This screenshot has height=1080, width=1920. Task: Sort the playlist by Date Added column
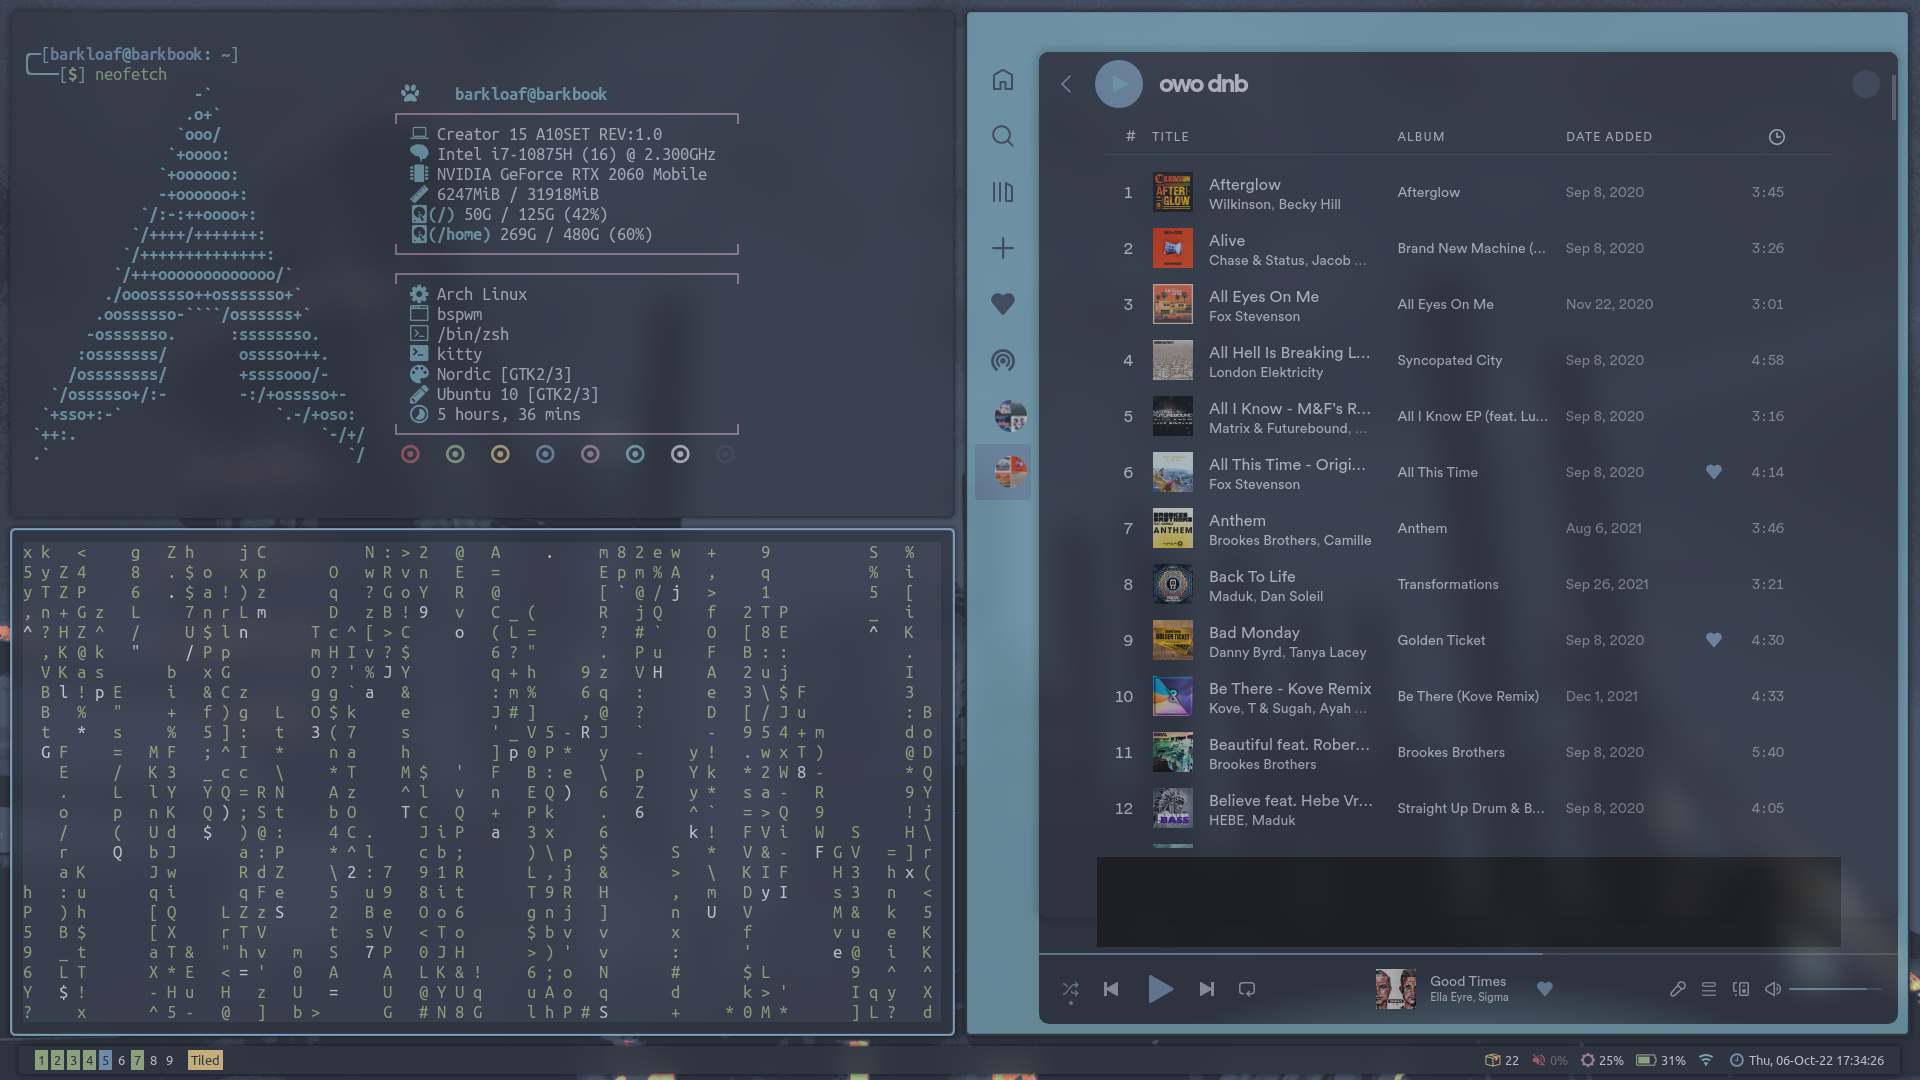click(x=1608, y=137)
